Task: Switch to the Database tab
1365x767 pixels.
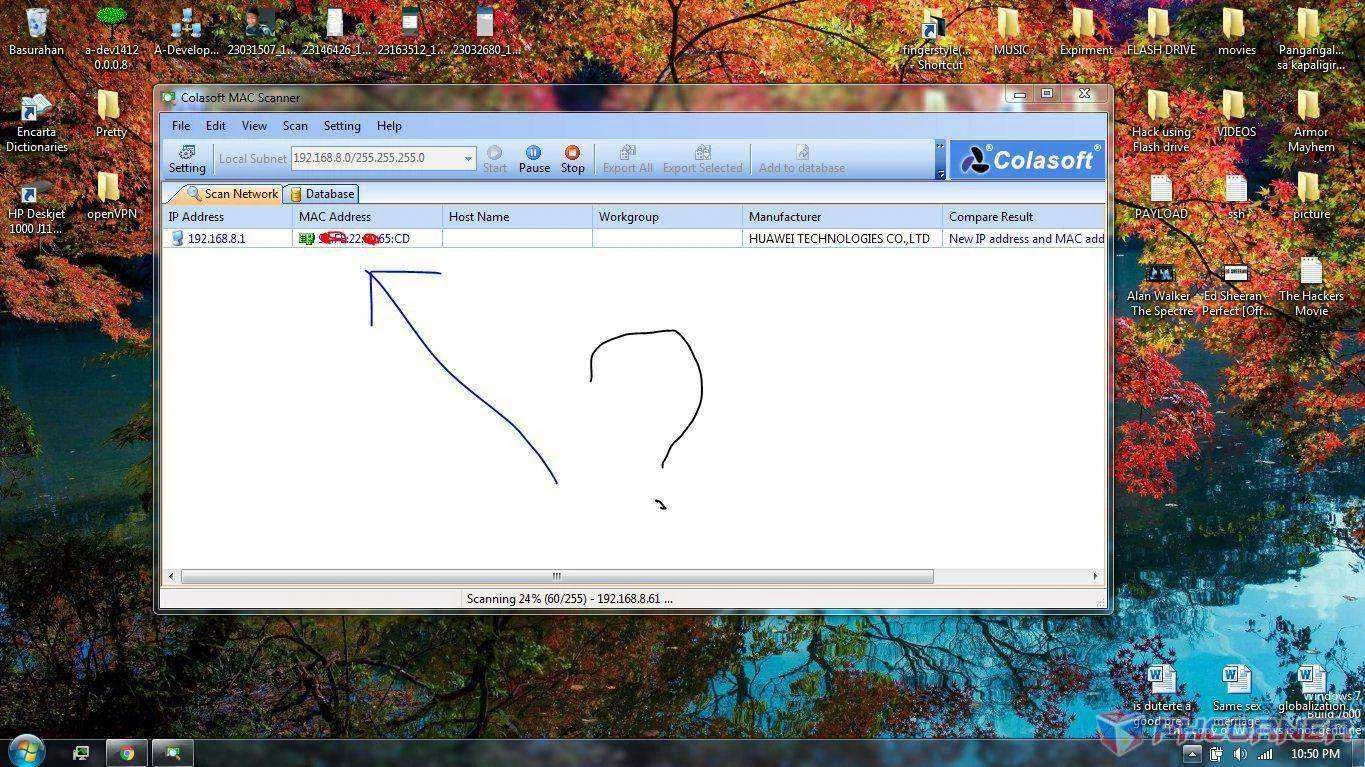Action: [322, 194]
